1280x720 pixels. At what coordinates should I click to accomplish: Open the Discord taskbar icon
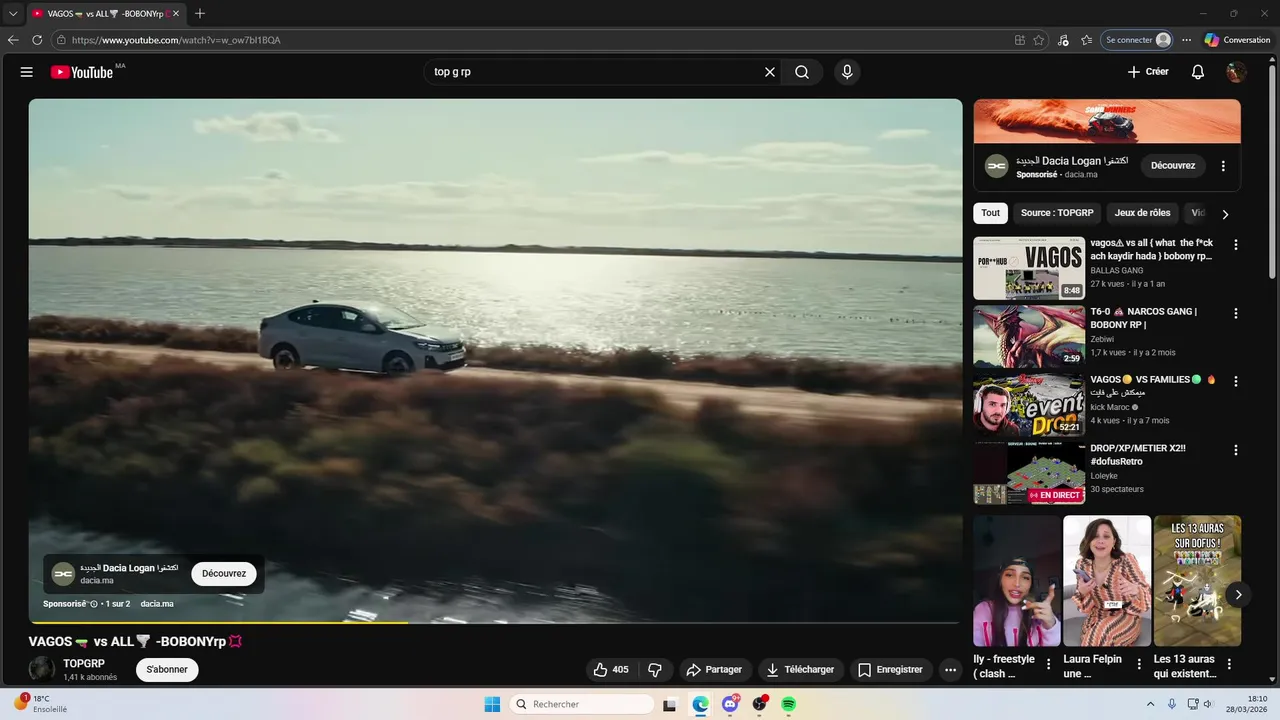tap(730, 704)
